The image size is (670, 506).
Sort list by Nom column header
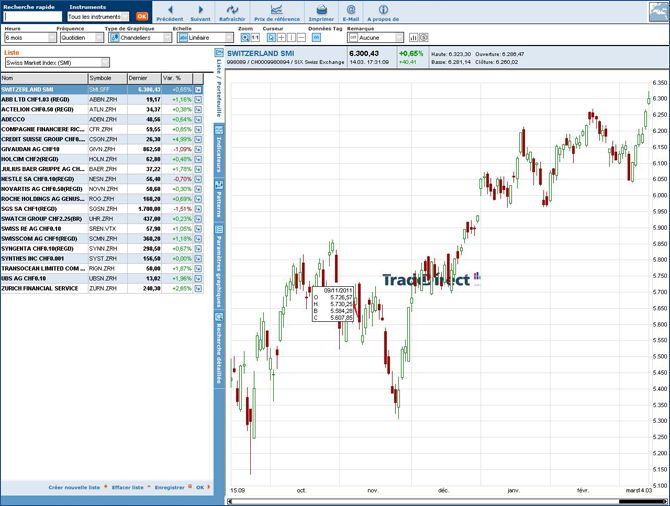click(44, 78)
